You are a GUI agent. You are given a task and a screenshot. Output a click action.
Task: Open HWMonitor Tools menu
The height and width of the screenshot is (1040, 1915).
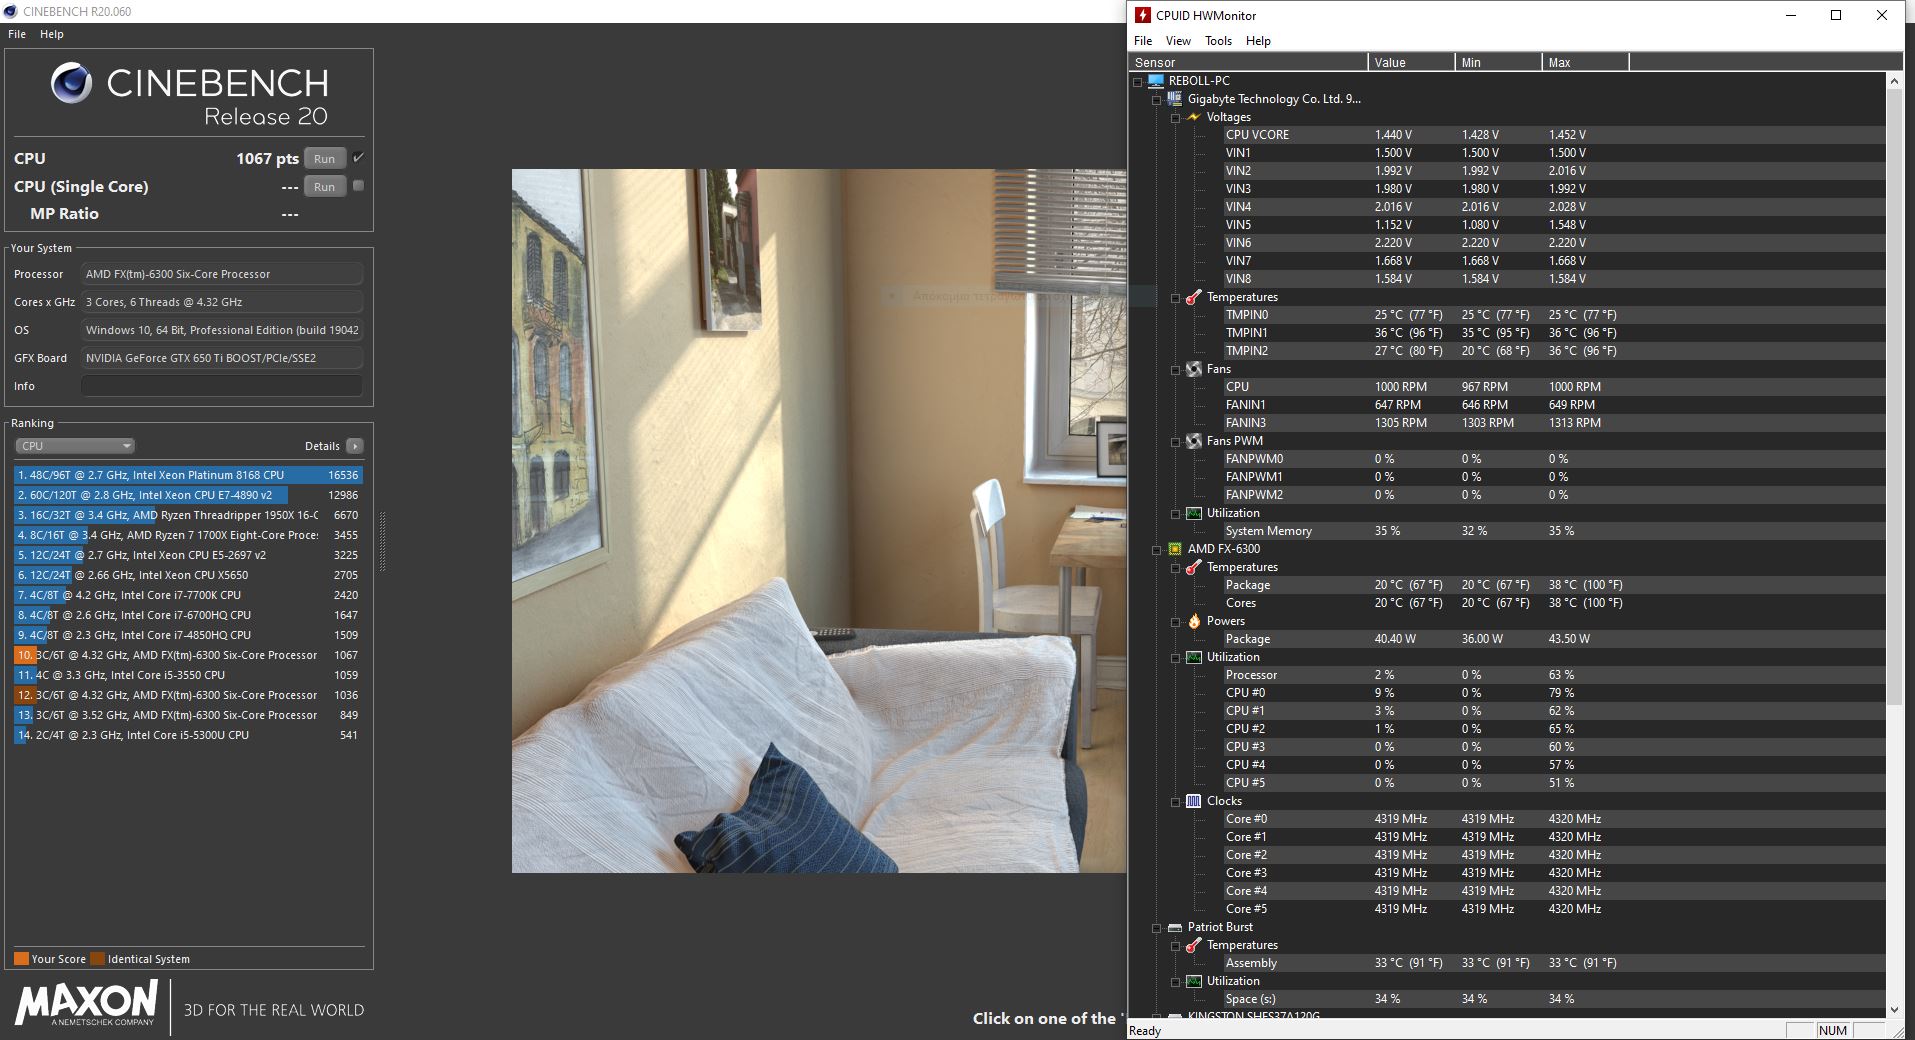1218,41
